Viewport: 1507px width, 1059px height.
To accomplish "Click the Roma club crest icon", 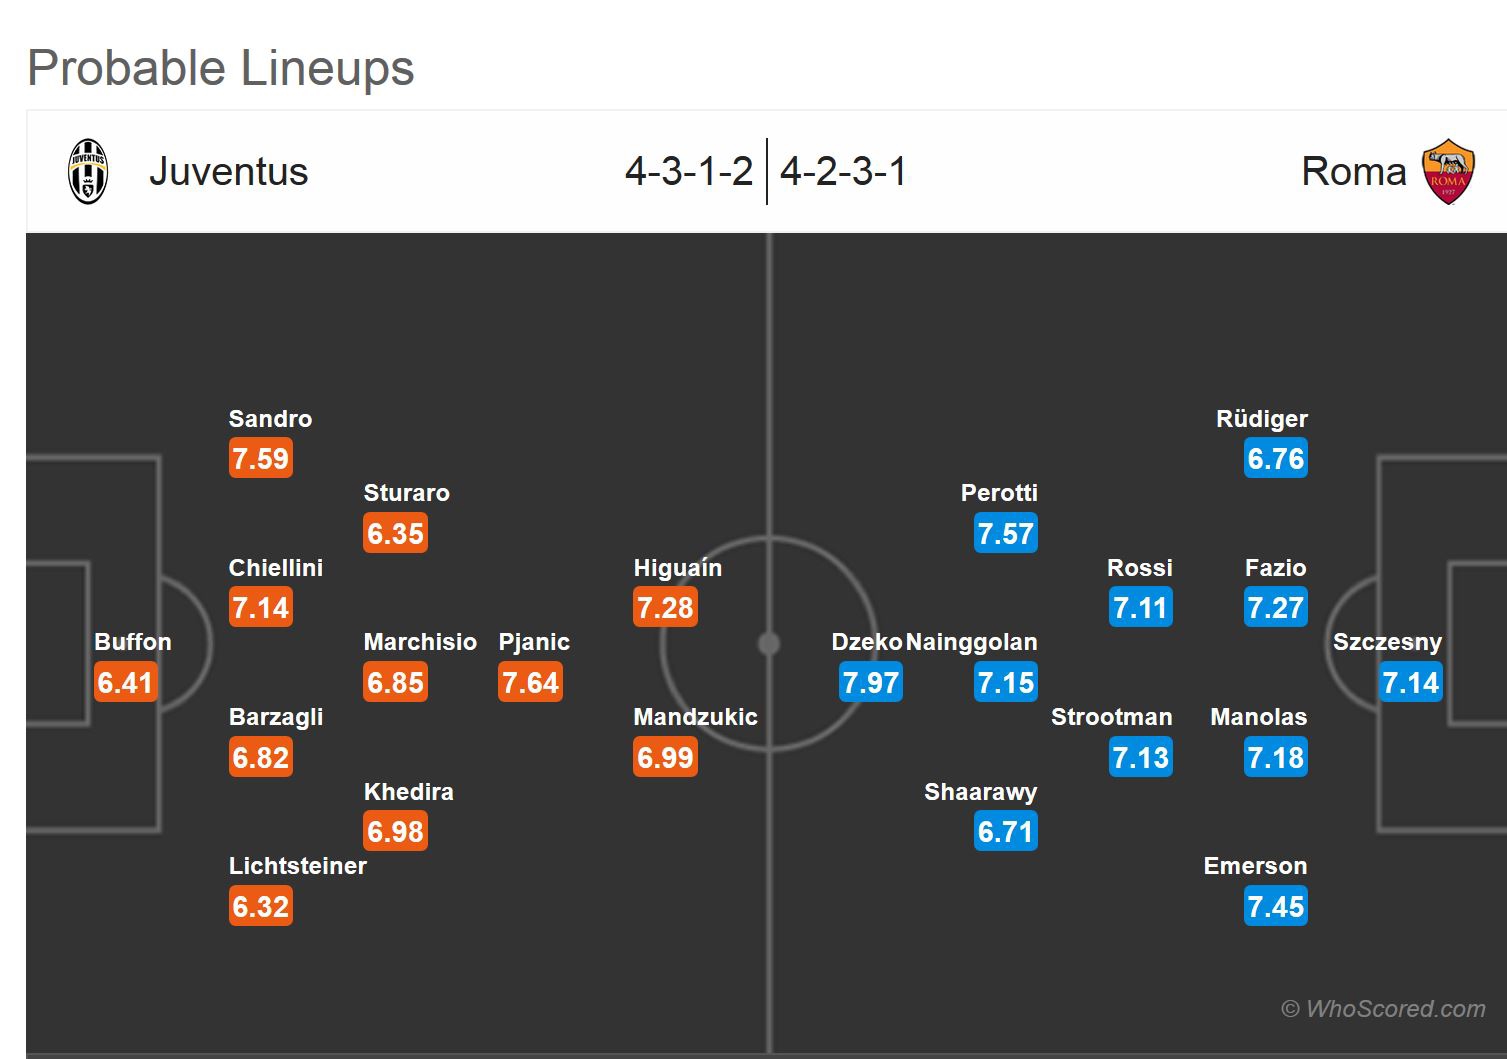I will pos(1448,172).
